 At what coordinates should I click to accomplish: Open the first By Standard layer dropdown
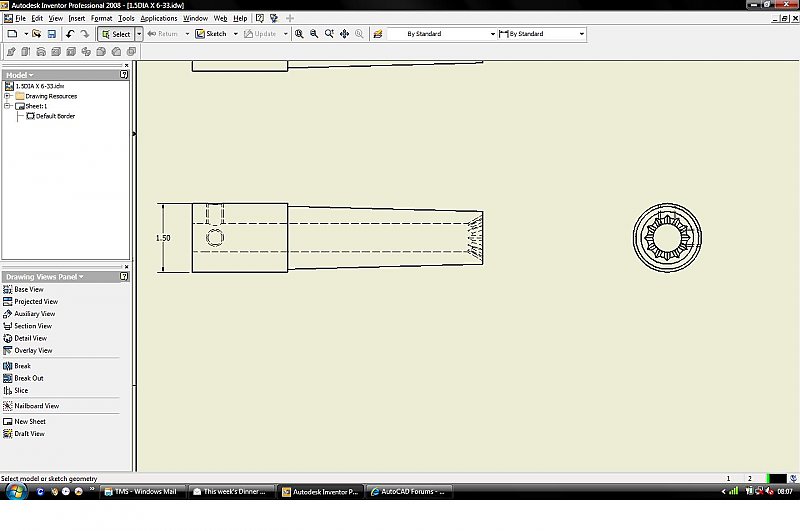click(492, 34)
